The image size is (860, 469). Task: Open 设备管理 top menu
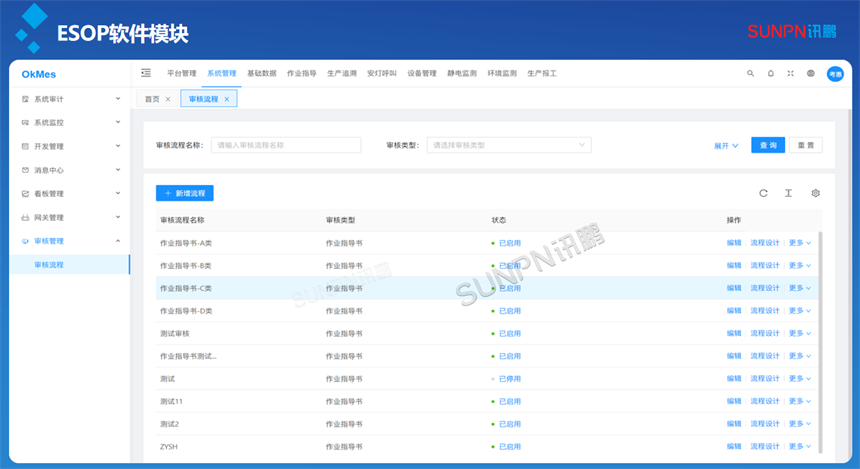[x=422, y=74]
